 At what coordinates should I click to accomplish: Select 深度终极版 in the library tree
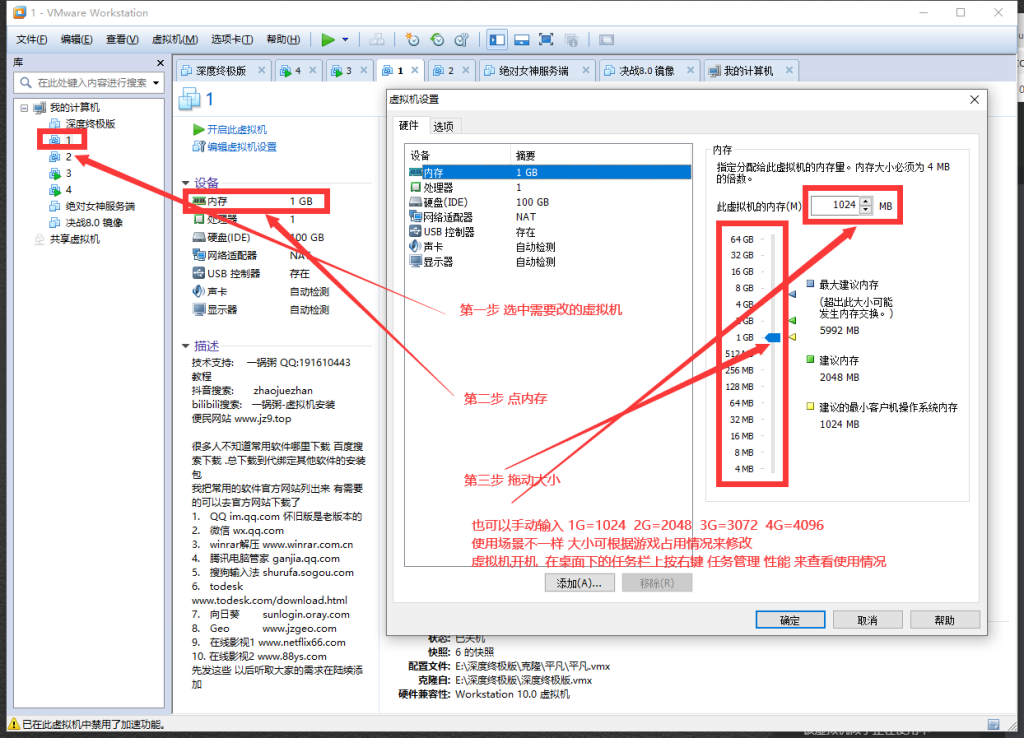tap(90, 124)
